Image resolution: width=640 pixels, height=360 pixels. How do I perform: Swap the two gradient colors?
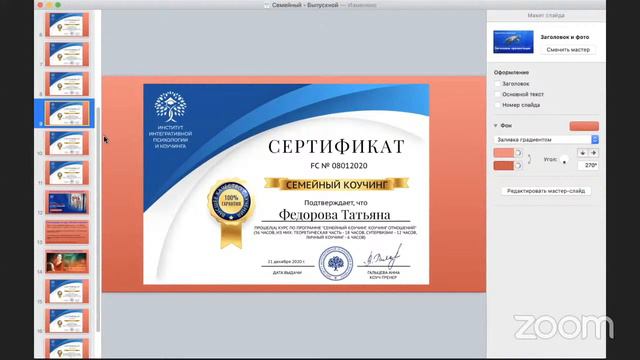[x=529, y=159]
